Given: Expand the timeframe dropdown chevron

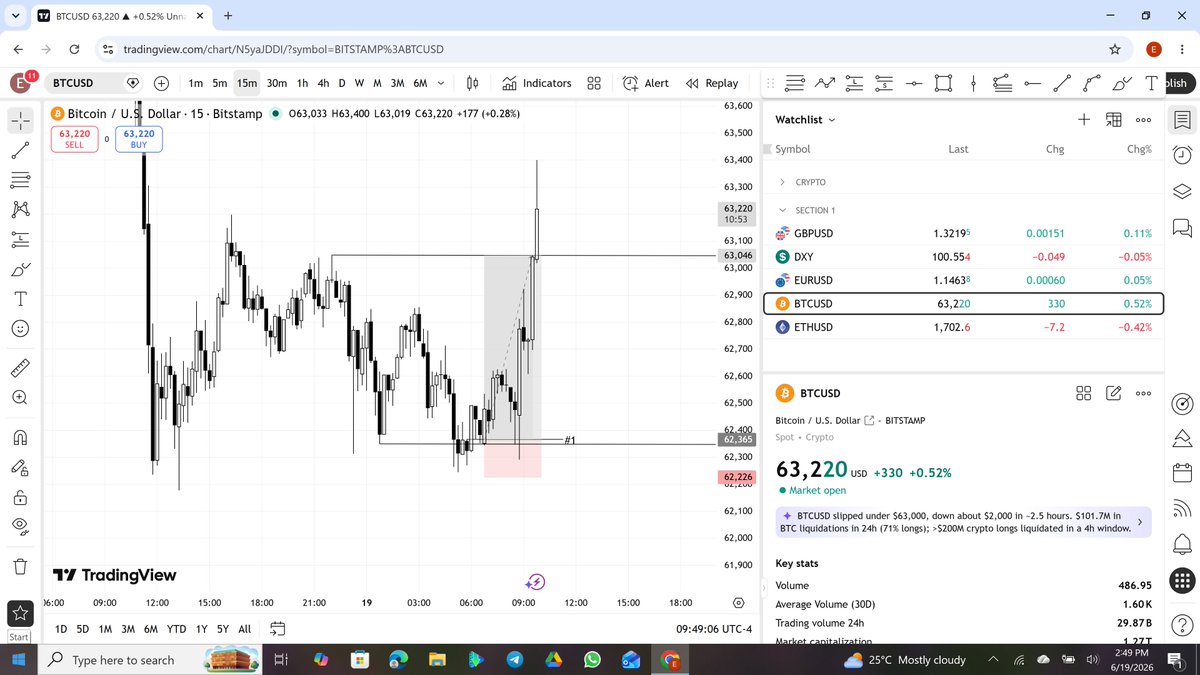Looking at the screenshot, I should point(441,83).
